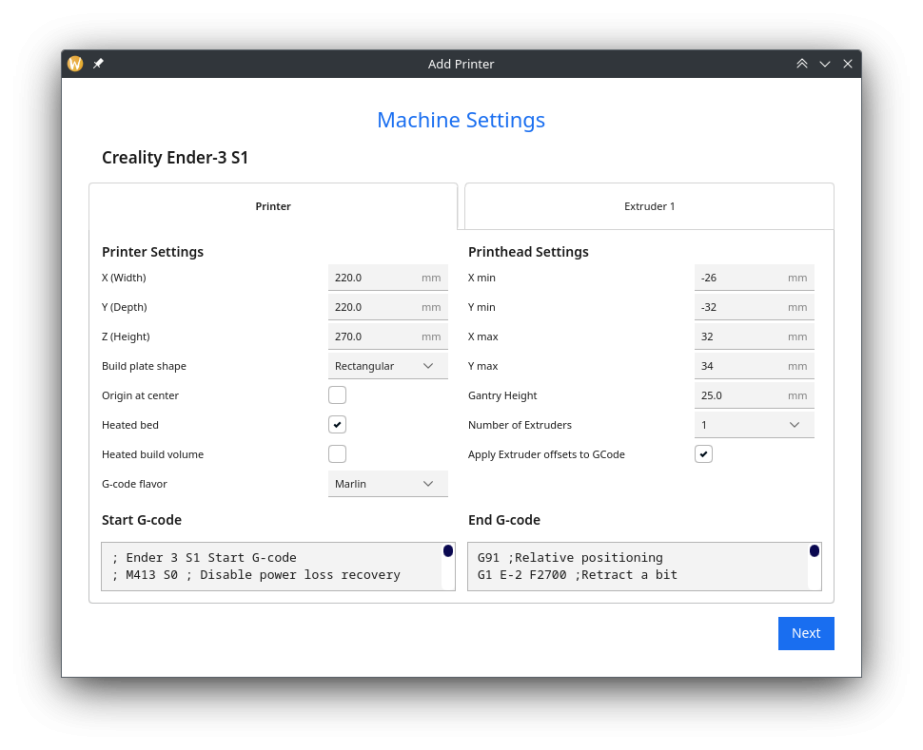Click inside the Start G-code text area
The width and height of the screenshot is (923, 750).
pyautogui.click(x=272, y=566)
